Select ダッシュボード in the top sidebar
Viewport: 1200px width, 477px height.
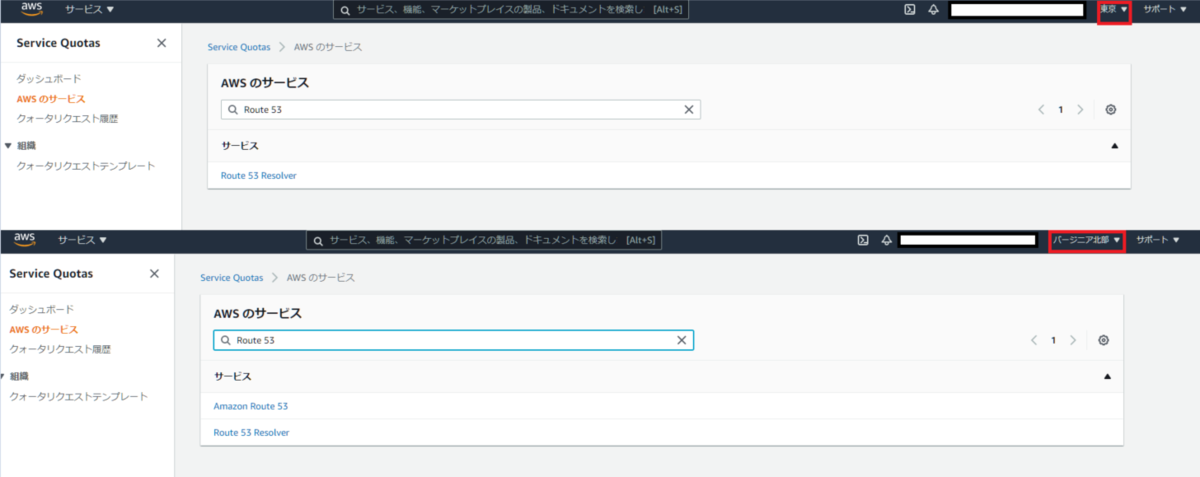(49, 78)
